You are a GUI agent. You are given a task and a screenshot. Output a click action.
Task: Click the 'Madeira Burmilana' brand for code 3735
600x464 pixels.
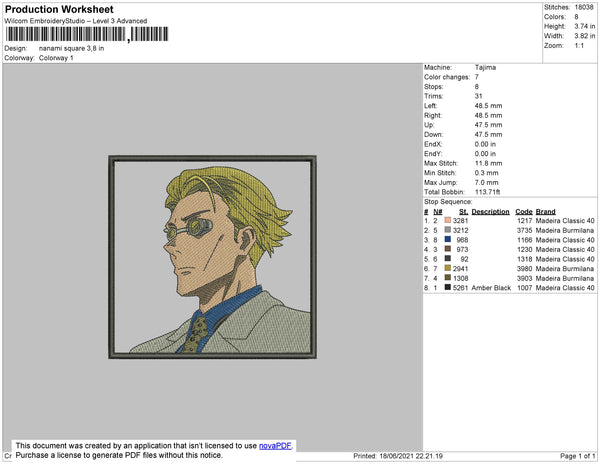tap(565, 230)
